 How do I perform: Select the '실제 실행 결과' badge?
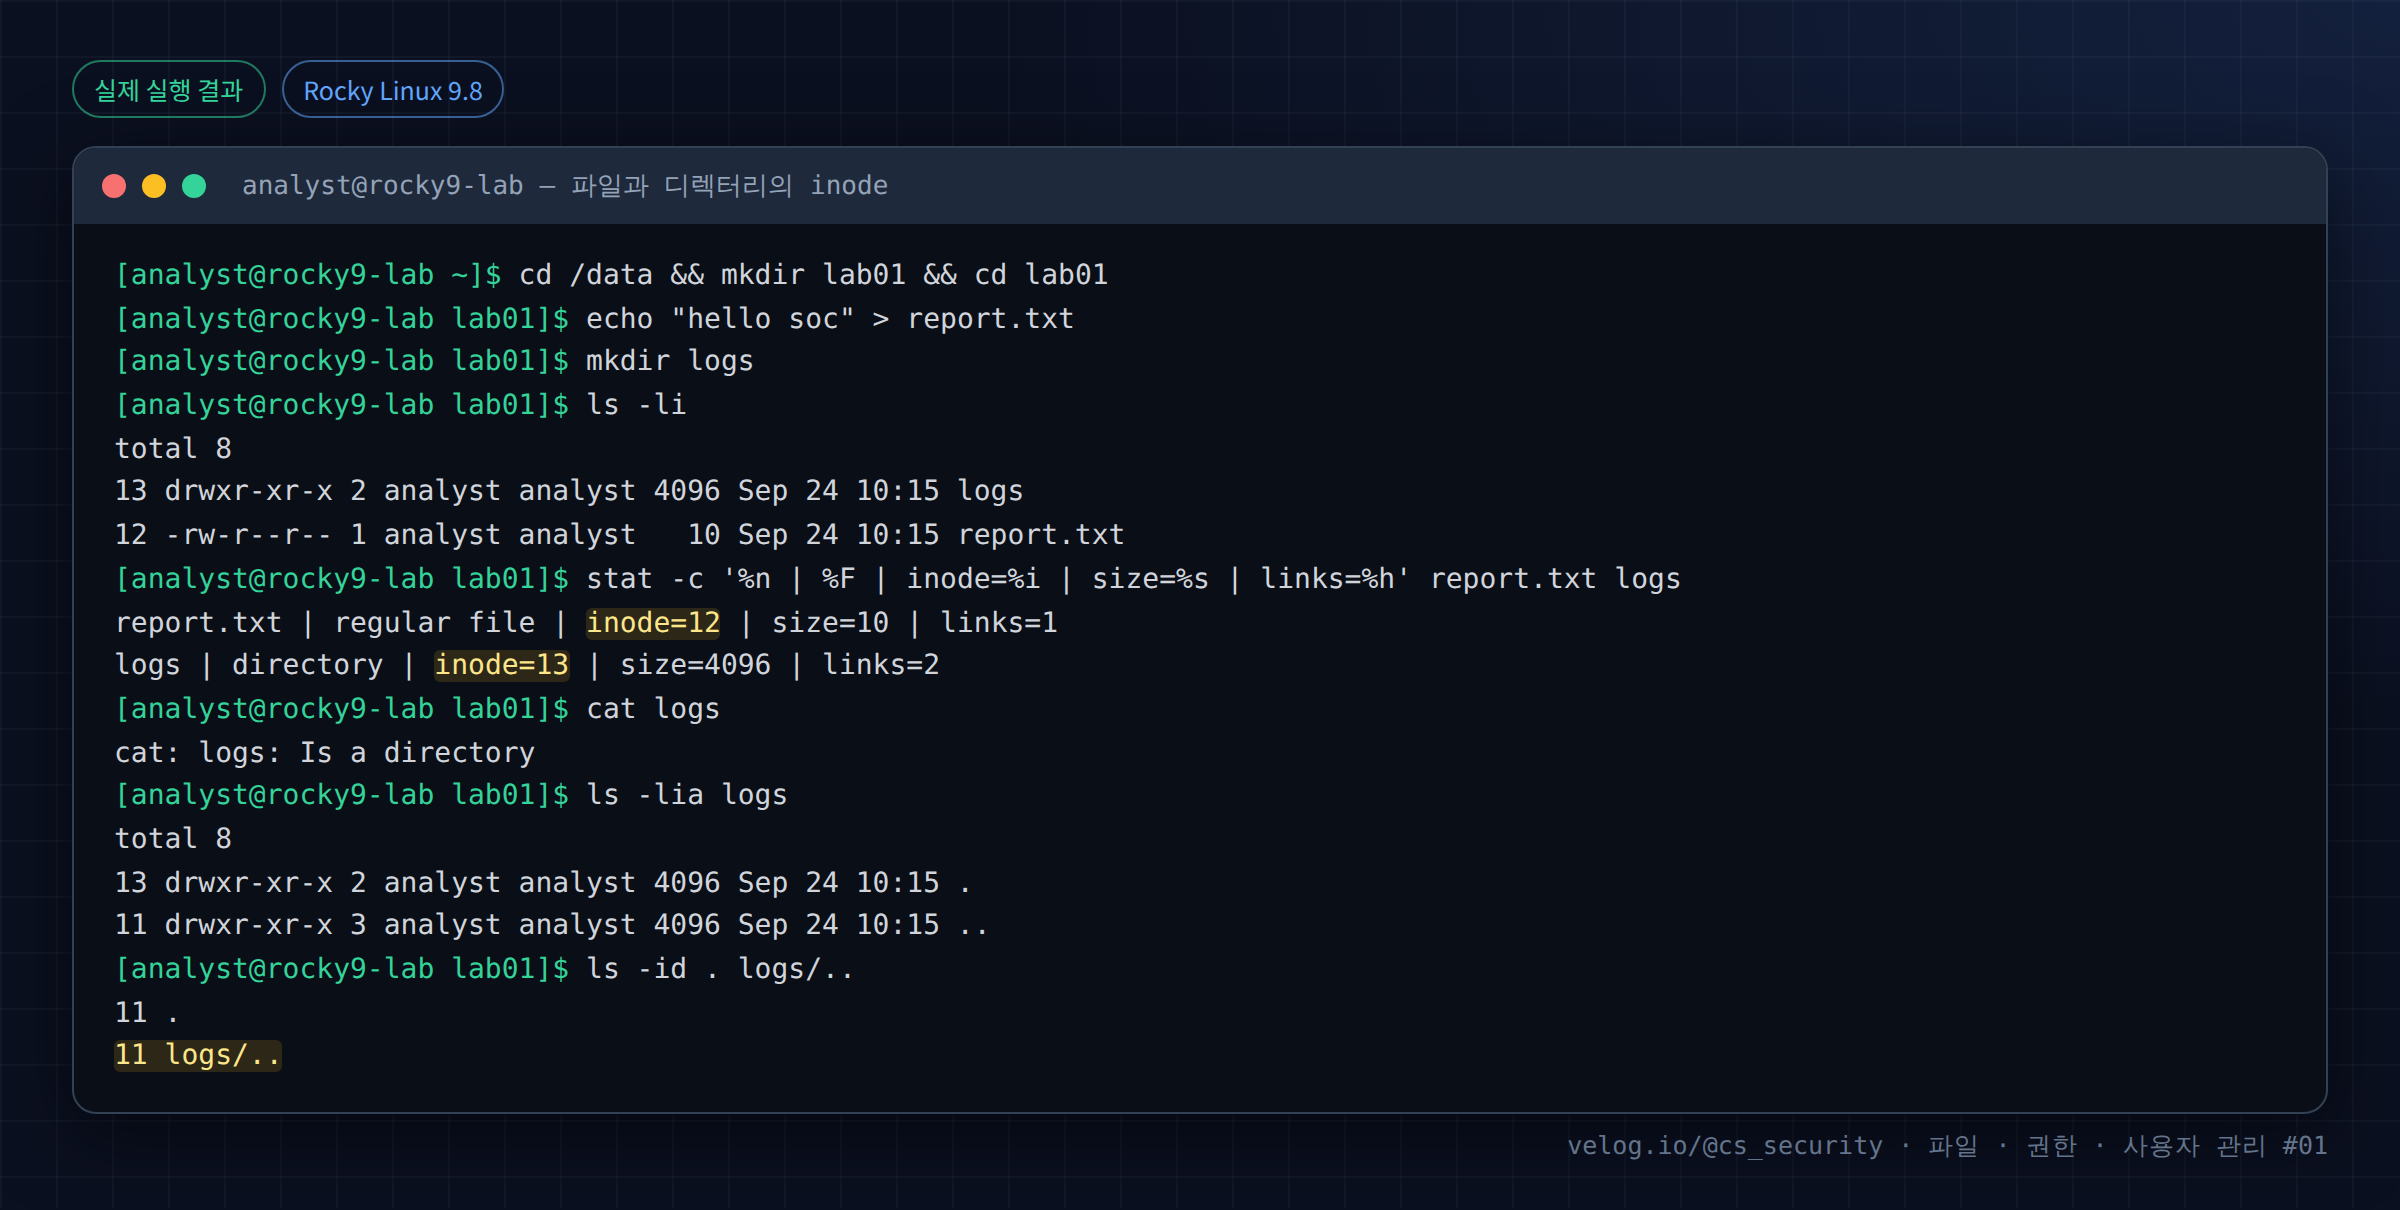169,90
